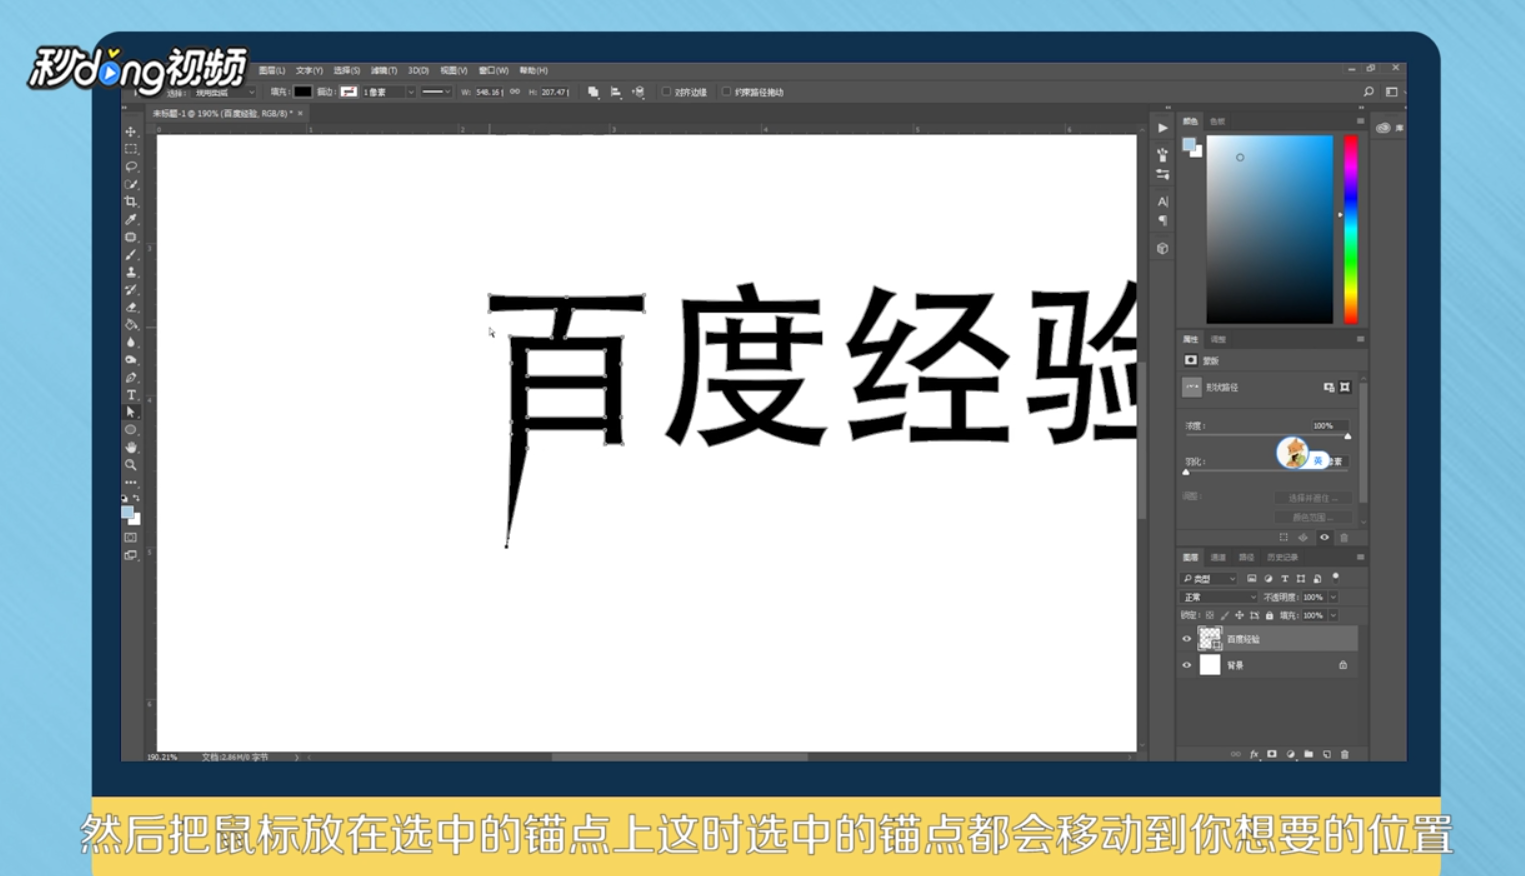Select the Rectangular Marquee tool
The height and width of the screenshot is (876, 1525).
click(131, 149)
